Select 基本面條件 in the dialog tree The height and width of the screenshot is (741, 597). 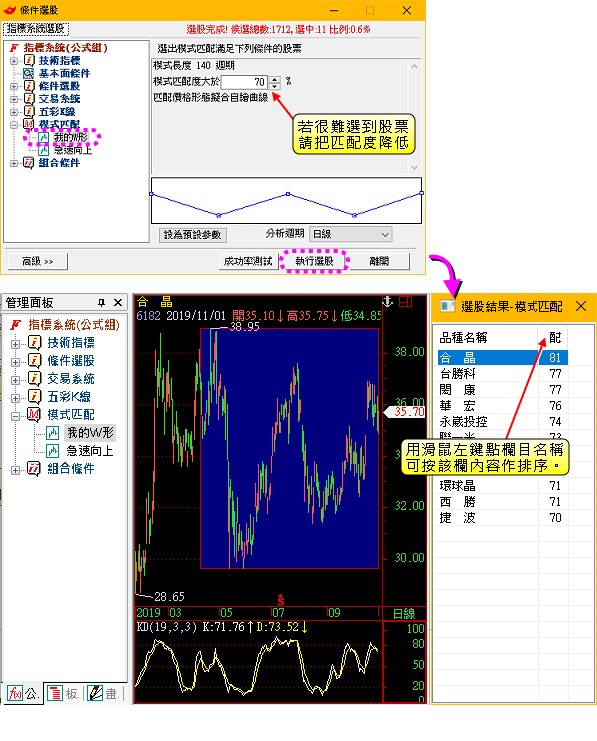(64, 73)
